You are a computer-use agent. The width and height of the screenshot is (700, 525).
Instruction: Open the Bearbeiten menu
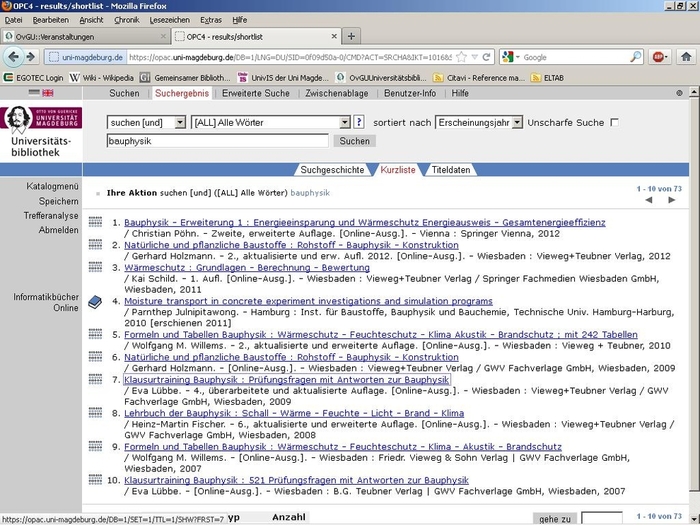point(51,20)
